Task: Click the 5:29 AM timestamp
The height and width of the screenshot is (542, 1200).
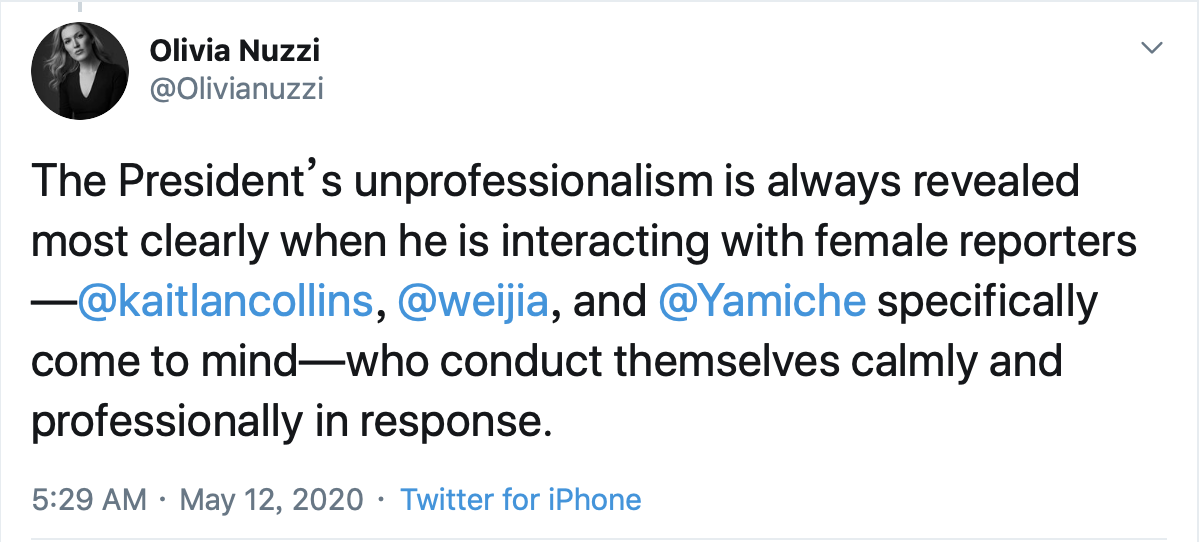Action: (x=88, y=499)
